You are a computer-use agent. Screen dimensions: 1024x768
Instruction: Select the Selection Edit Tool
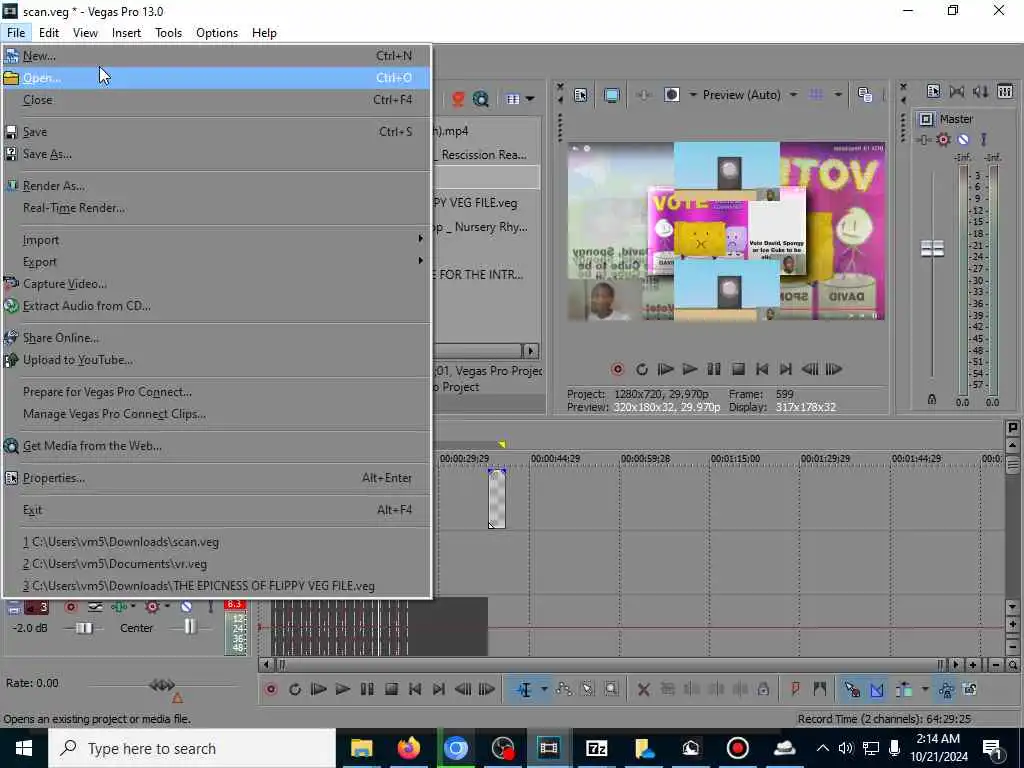(x=587, y=689)
